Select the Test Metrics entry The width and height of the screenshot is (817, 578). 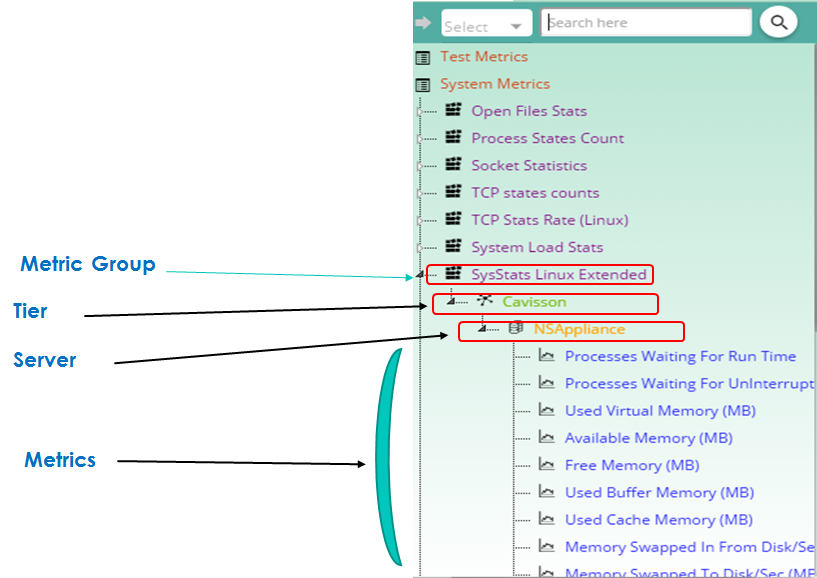(x=484, y=57)
